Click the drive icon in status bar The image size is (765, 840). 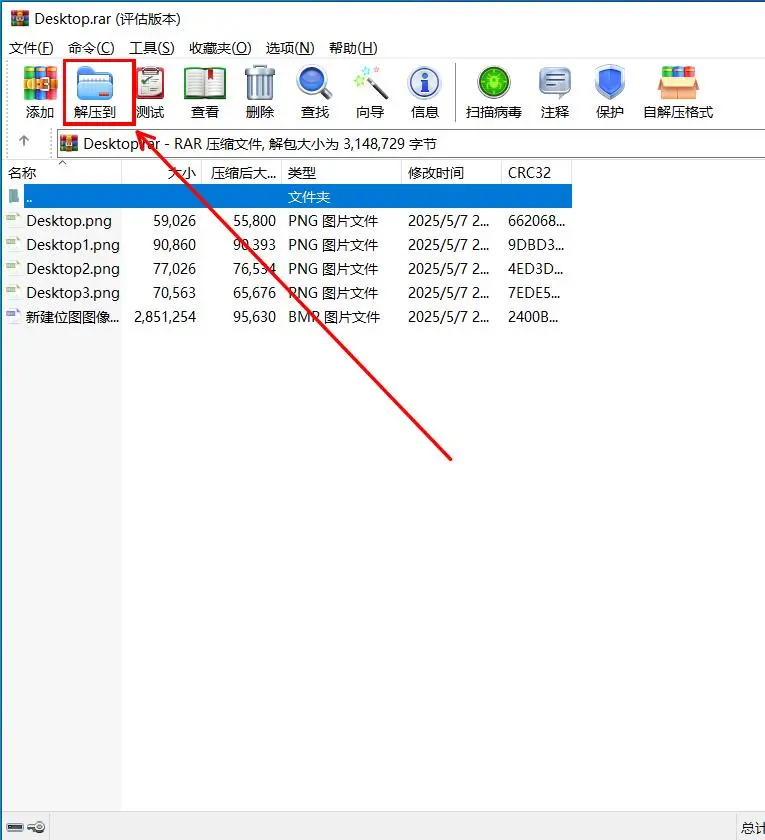(x=15, y=828)
